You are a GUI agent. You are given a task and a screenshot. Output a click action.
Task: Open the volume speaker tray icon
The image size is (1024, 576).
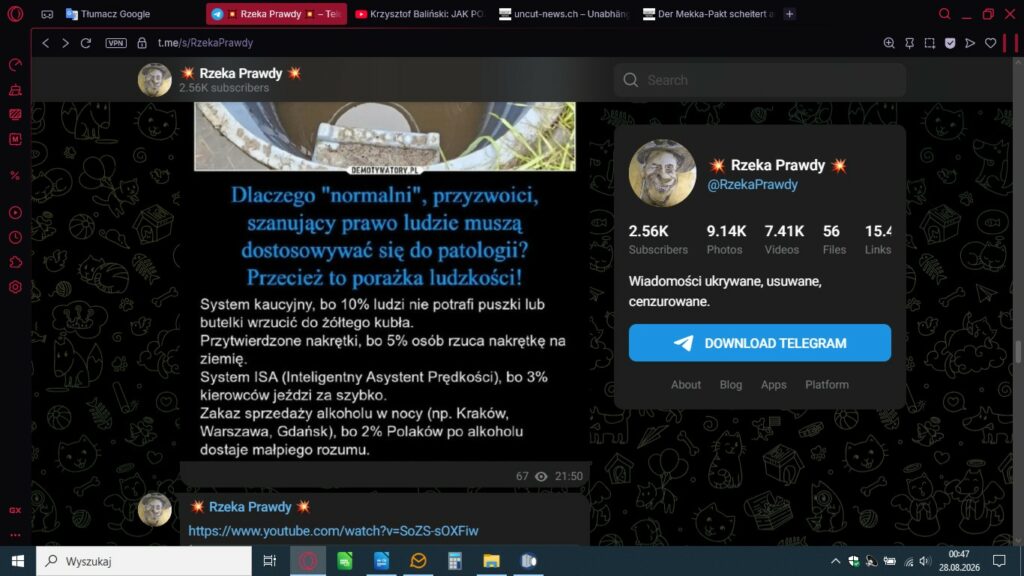tap(924, 561)
